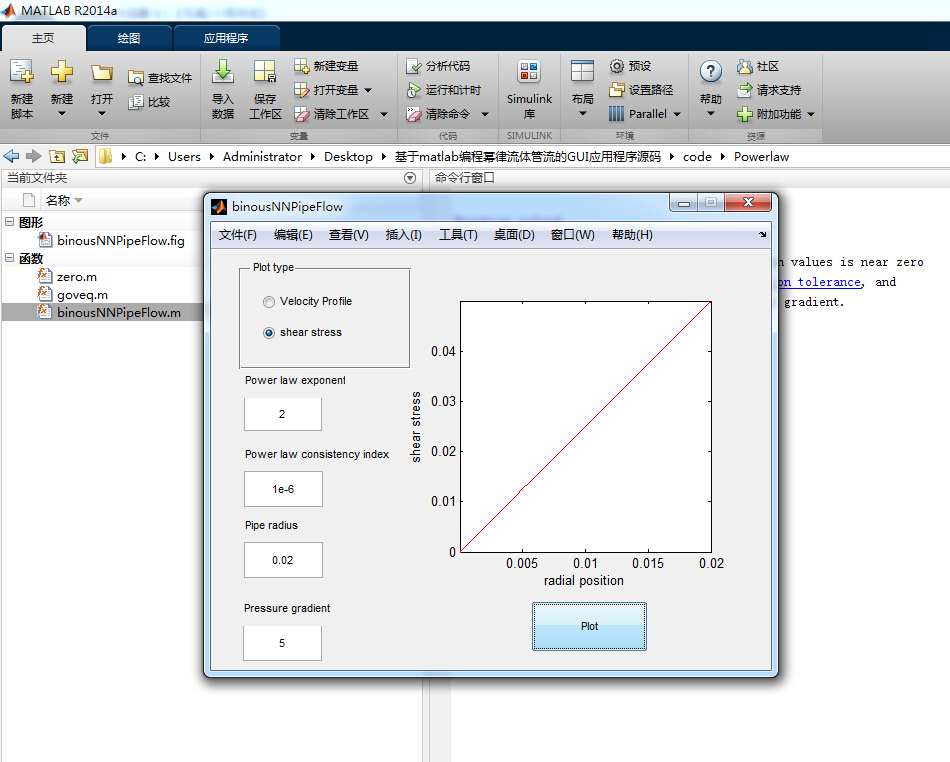Viewport: 950px width, 762px height.
Task: Switch to the 应用程序 (Apps) tab
Action: 226,38
